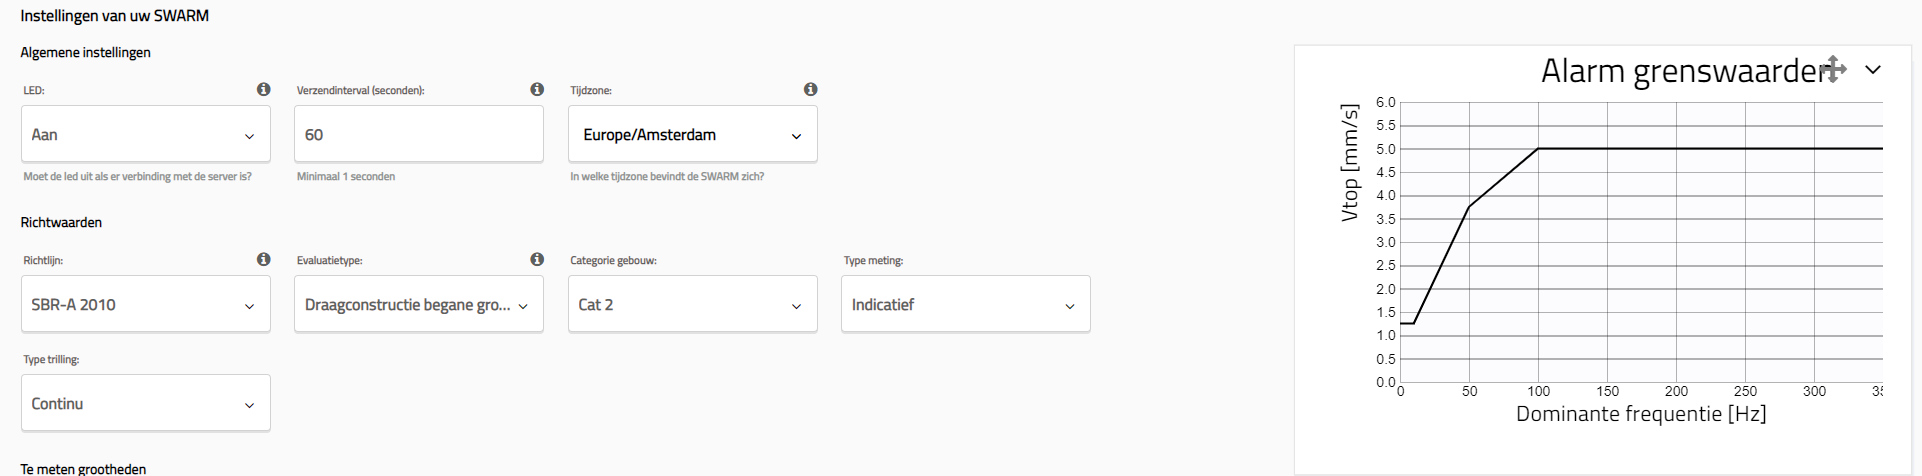1922x476 pixels.
Task: Click the Evaluatietype info icon
Action: [x=537, y=260]
